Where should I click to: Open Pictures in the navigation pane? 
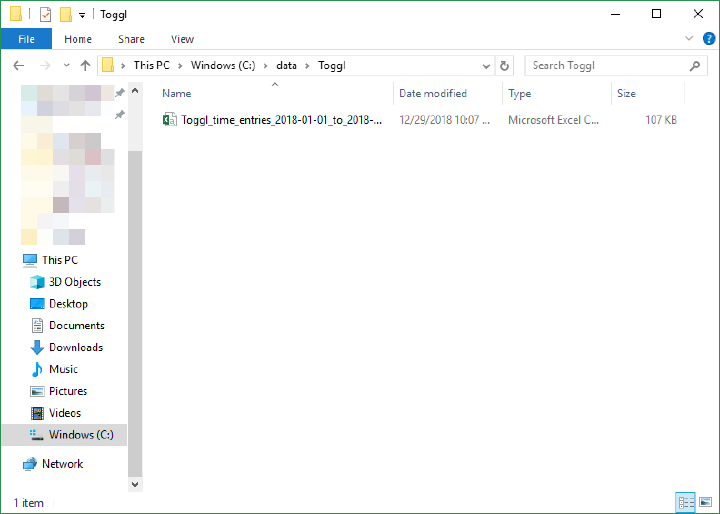pyautogui.click(x=68, y=391)
